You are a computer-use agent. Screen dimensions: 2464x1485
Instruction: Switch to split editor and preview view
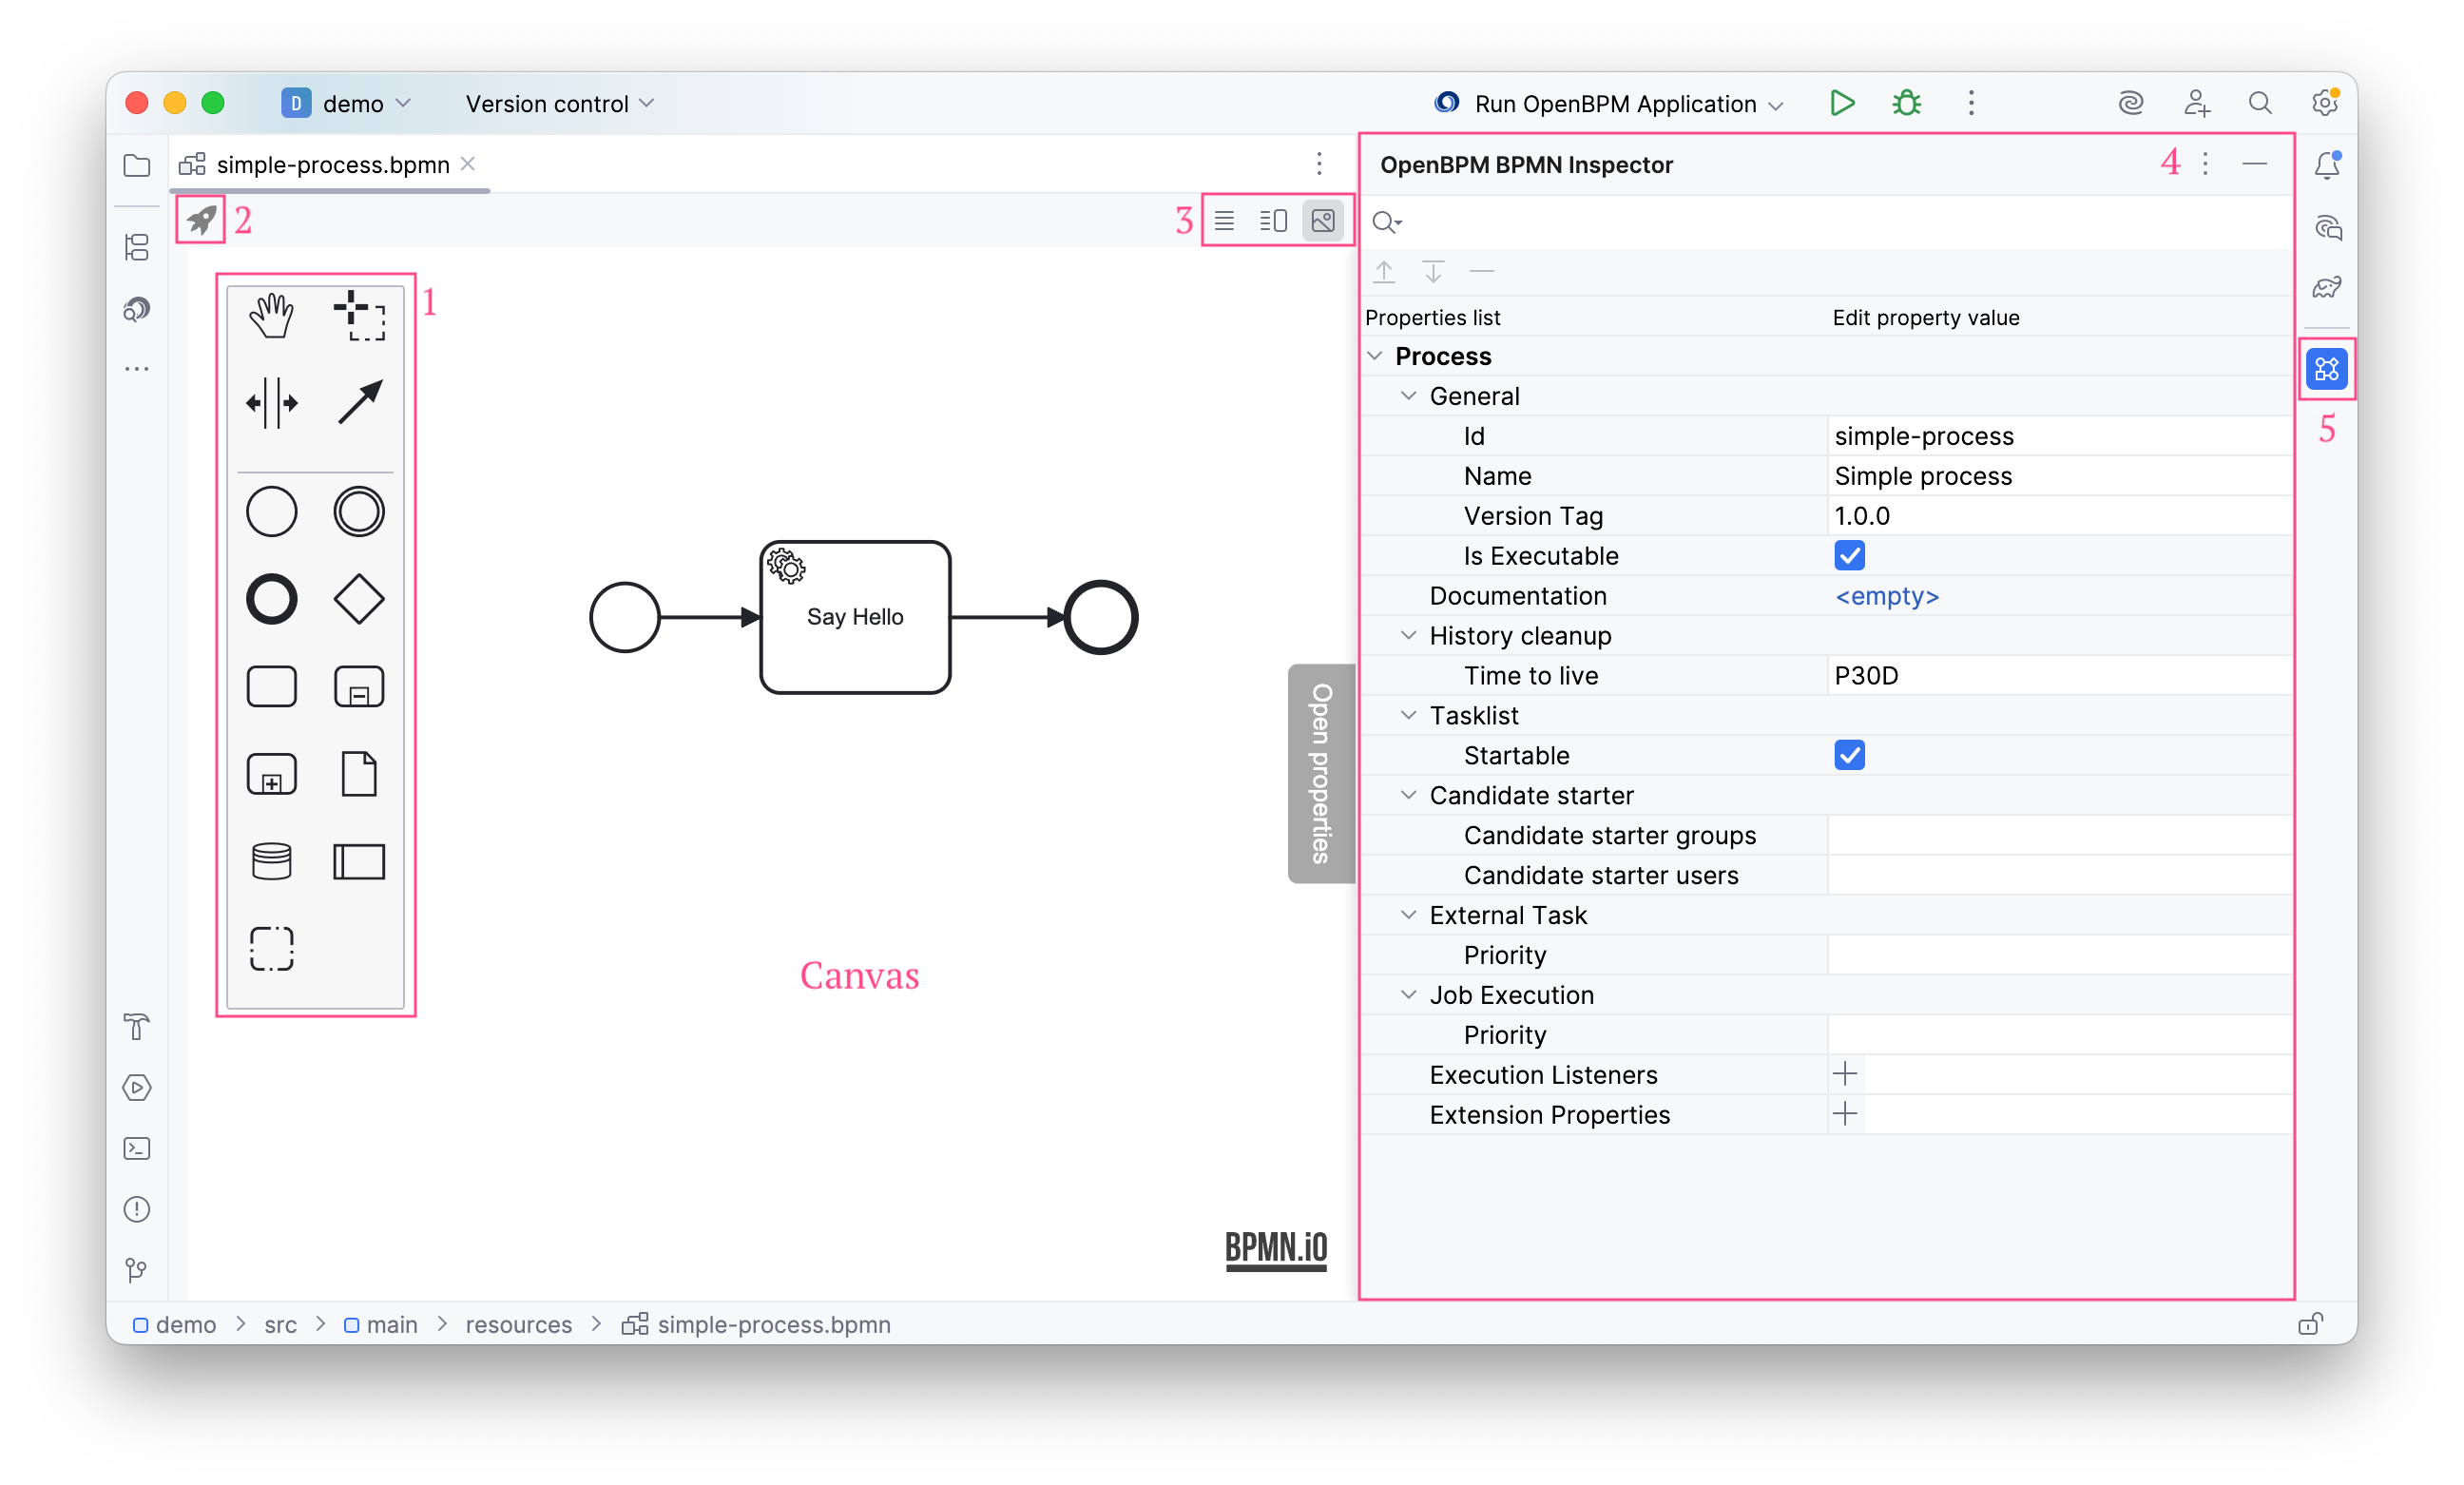click(x=1273, y=221)
